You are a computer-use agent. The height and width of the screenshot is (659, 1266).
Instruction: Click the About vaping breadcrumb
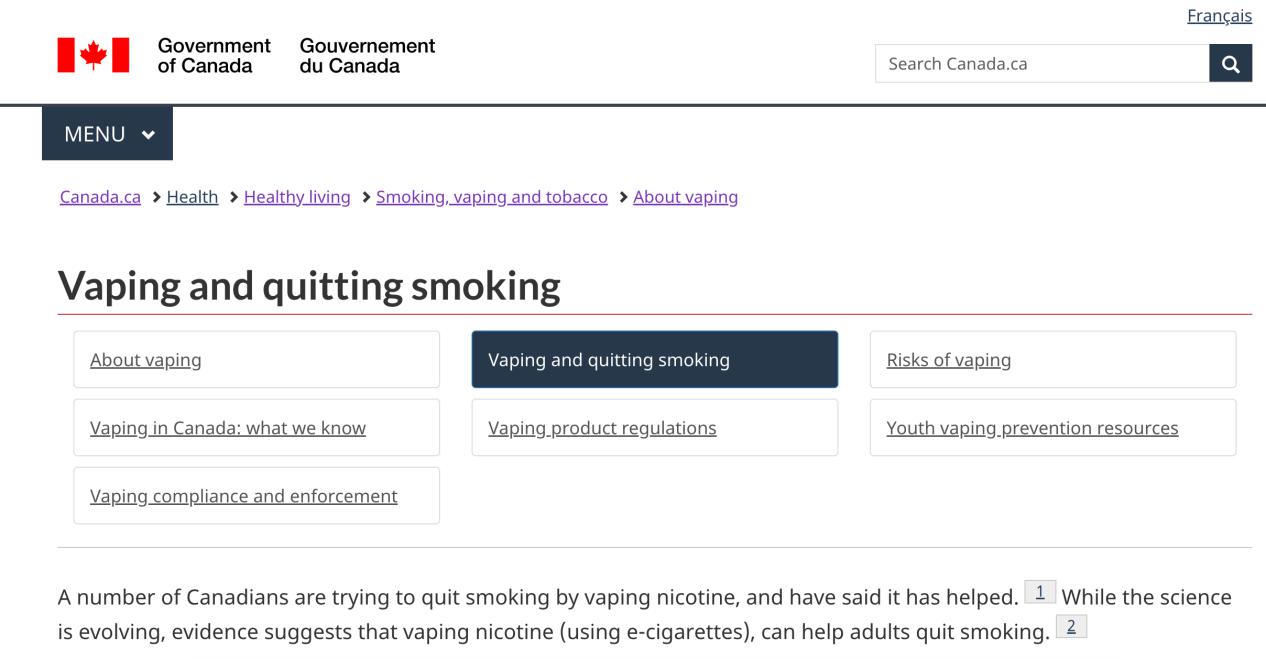686,197
